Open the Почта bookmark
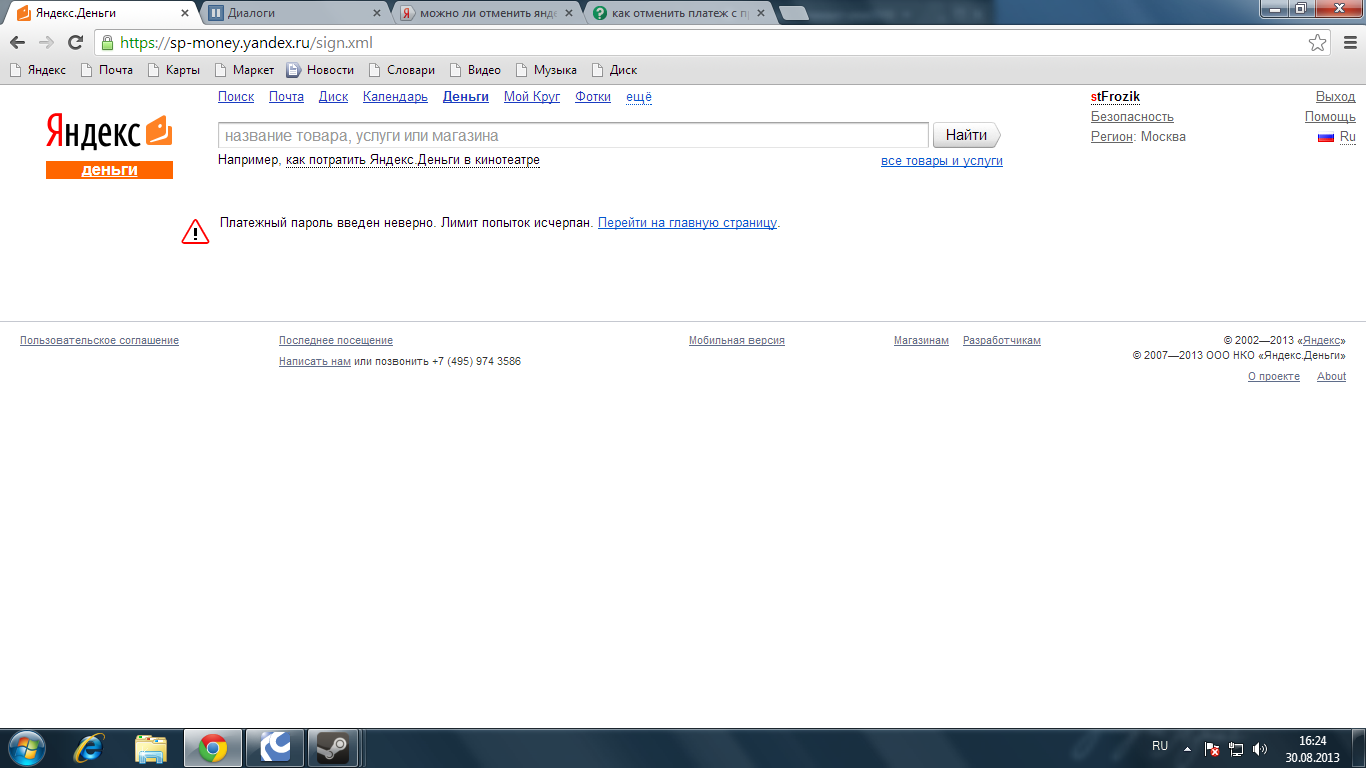Image resolution: width=1366 pixels, height=768 pixels. [107, 70]
